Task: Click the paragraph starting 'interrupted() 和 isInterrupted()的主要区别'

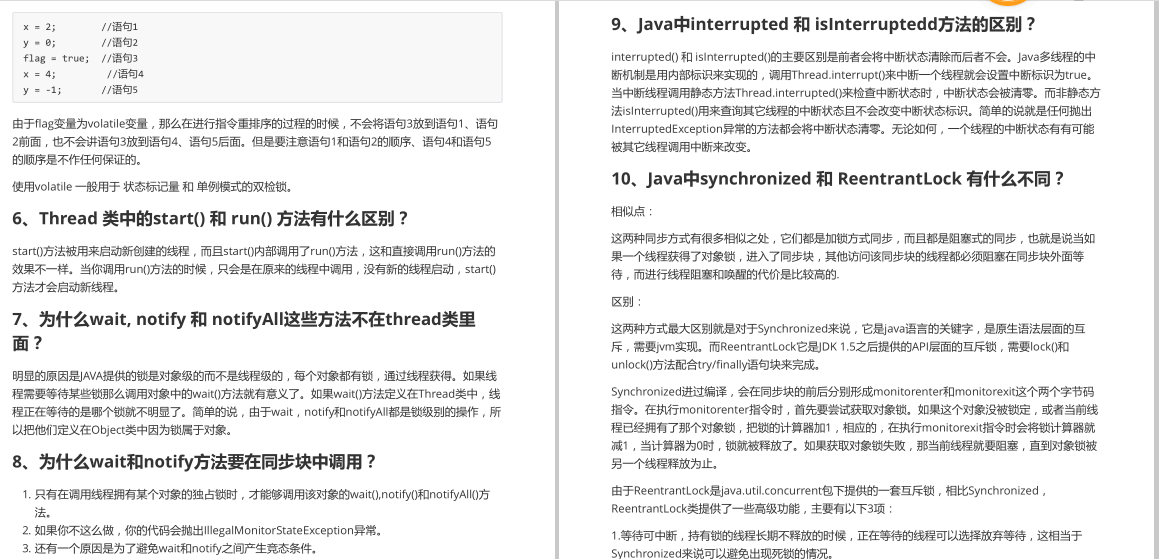Action: pos(856,102)
